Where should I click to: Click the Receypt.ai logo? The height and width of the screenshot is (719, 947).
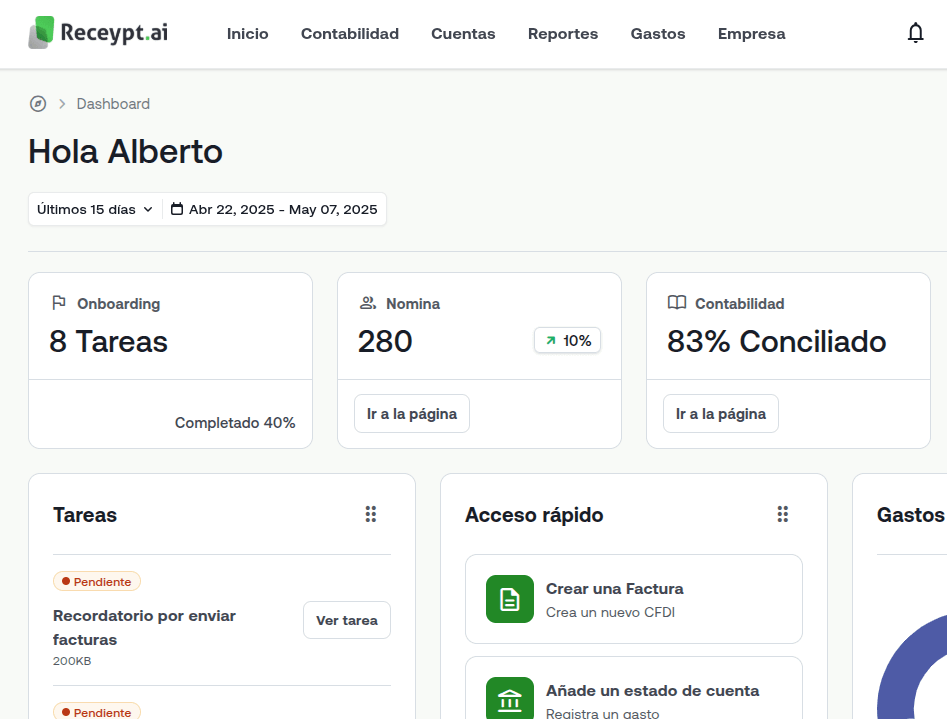tap(98, 33)
